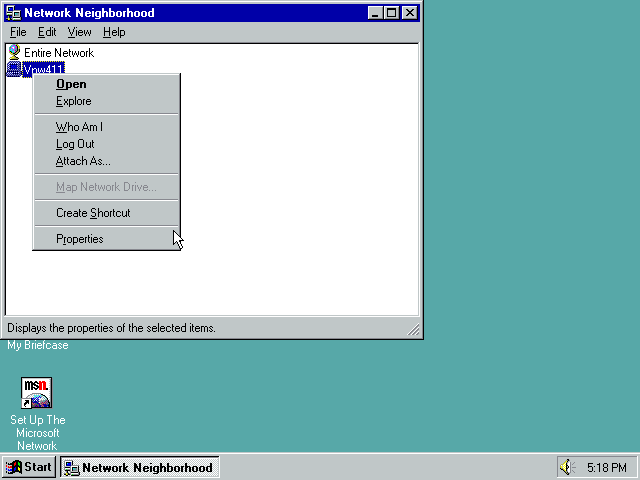
Task: Select Who Am I in context menu
Action: coord(107,127)
